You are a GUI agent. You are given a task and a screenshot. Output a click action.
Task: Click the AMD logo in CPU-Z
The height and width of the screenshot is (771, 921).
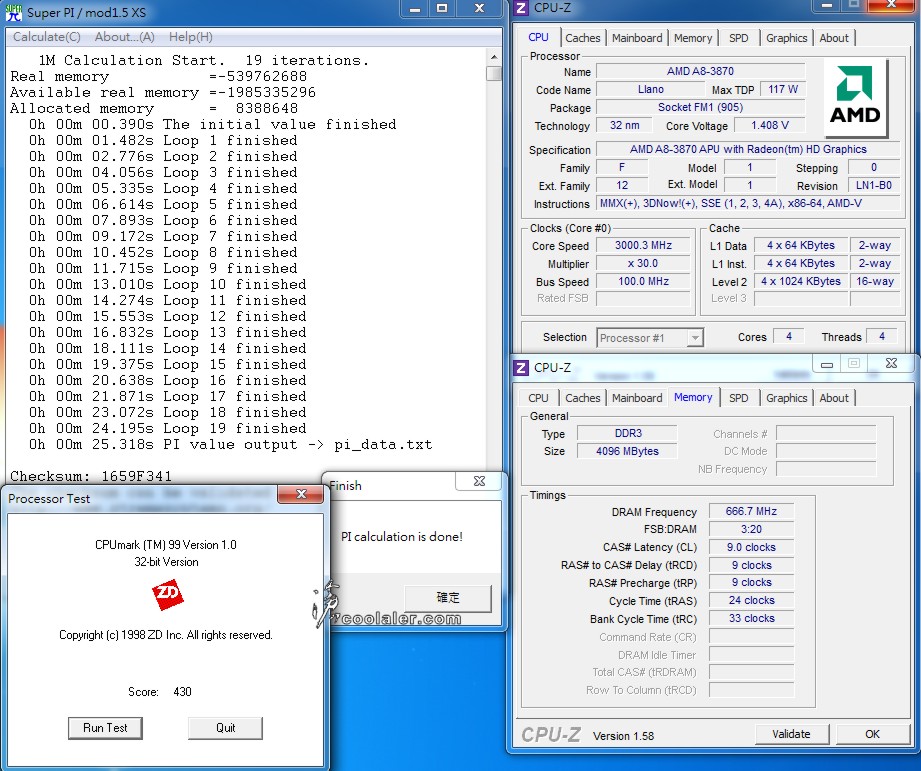click(855, 96)
